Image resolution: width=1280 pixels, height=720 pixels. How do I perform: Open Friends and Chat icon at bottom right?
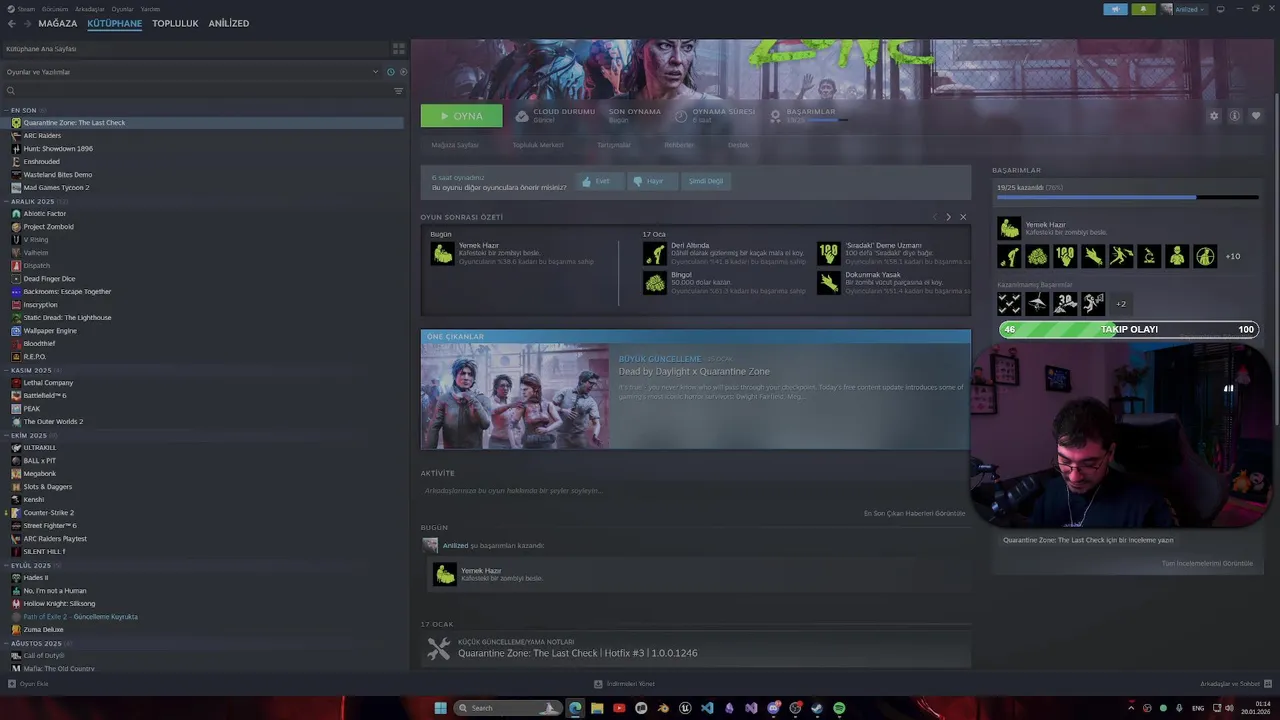click(1268, 684)
